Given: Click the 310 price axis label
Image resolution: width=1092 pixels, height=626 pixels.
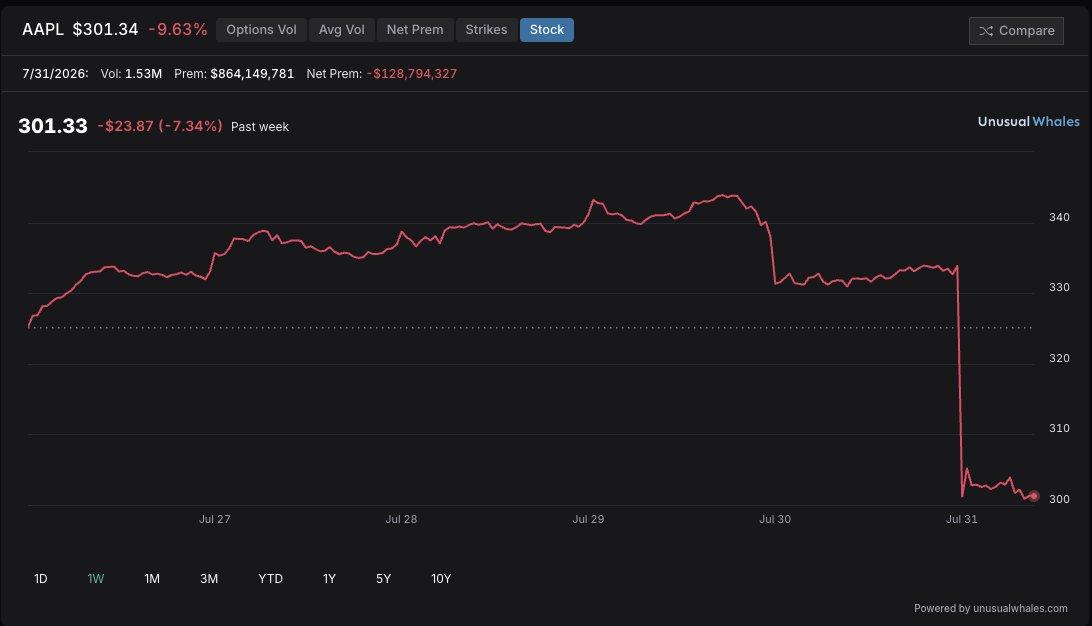Looking at the screenshot, I should [1059, 428].
